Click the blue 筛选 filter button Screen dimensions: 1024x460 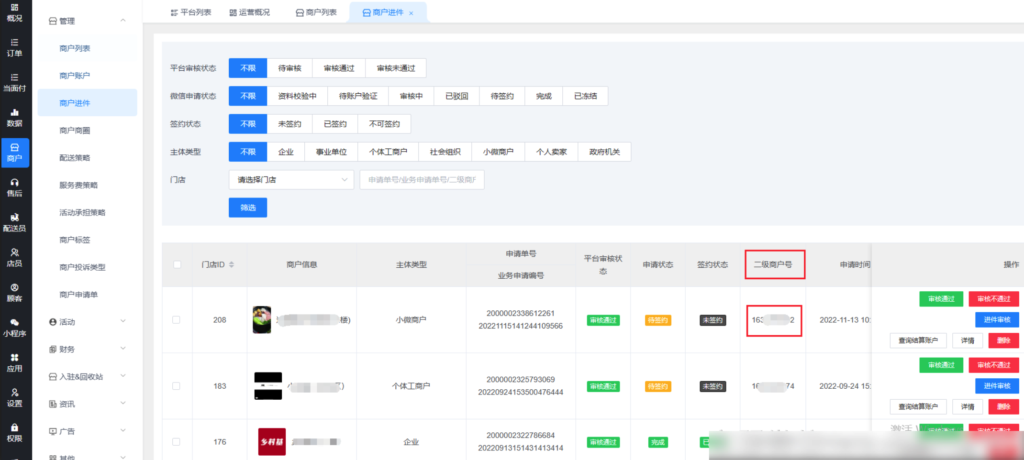[248, 207]
